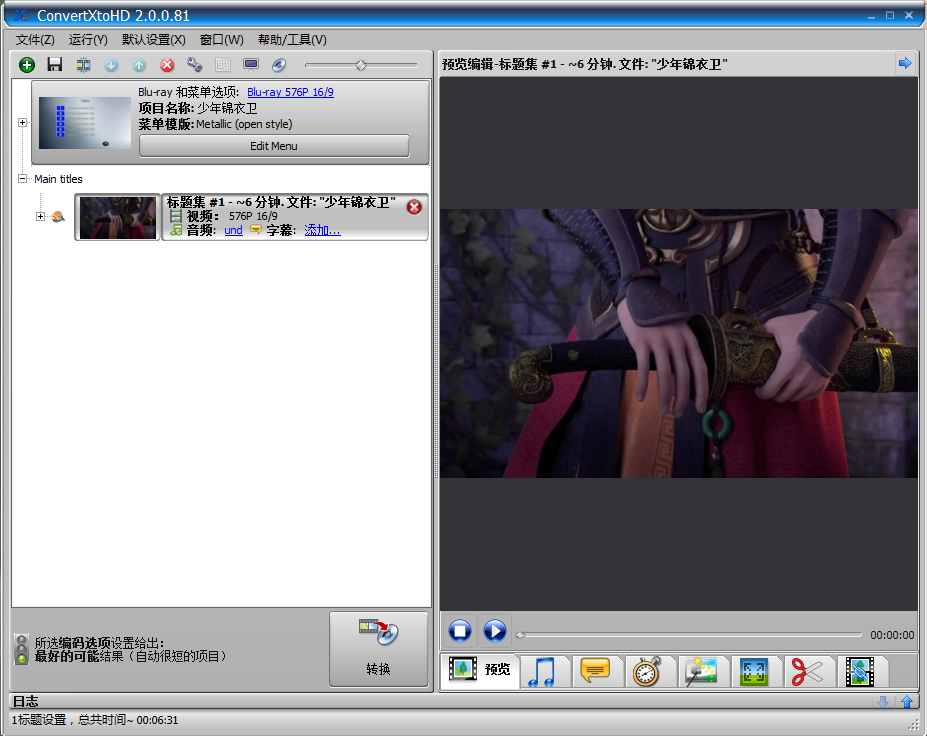Open the cut scissors tab
Viewport: 927px width, 736px height.
pos(807,672)
